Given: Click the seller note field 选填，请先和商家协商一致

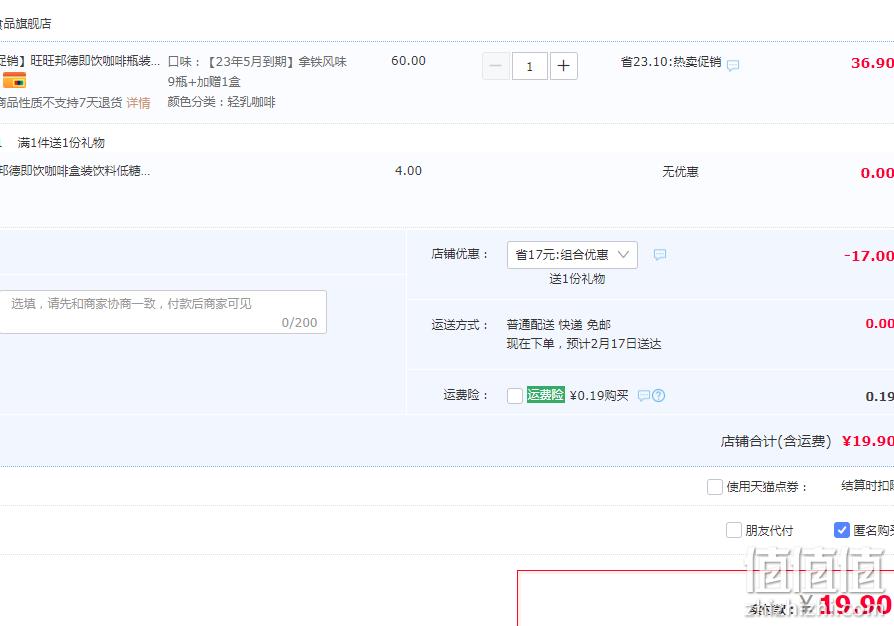Looking at the screenshot, I should click(x=162, y=312).
